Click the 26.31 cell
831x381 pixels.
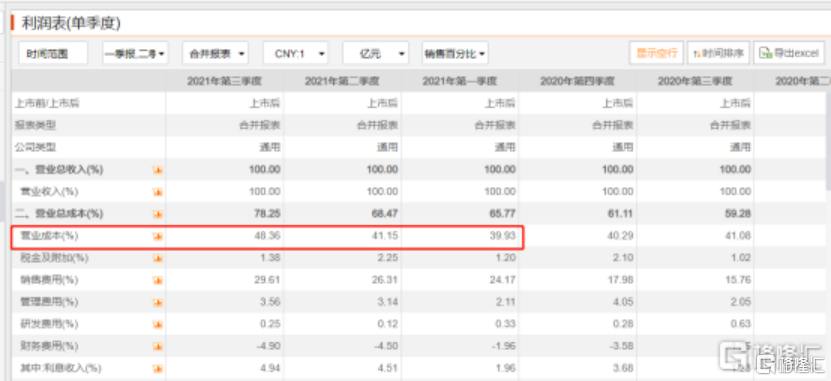[x=386, y=280]
